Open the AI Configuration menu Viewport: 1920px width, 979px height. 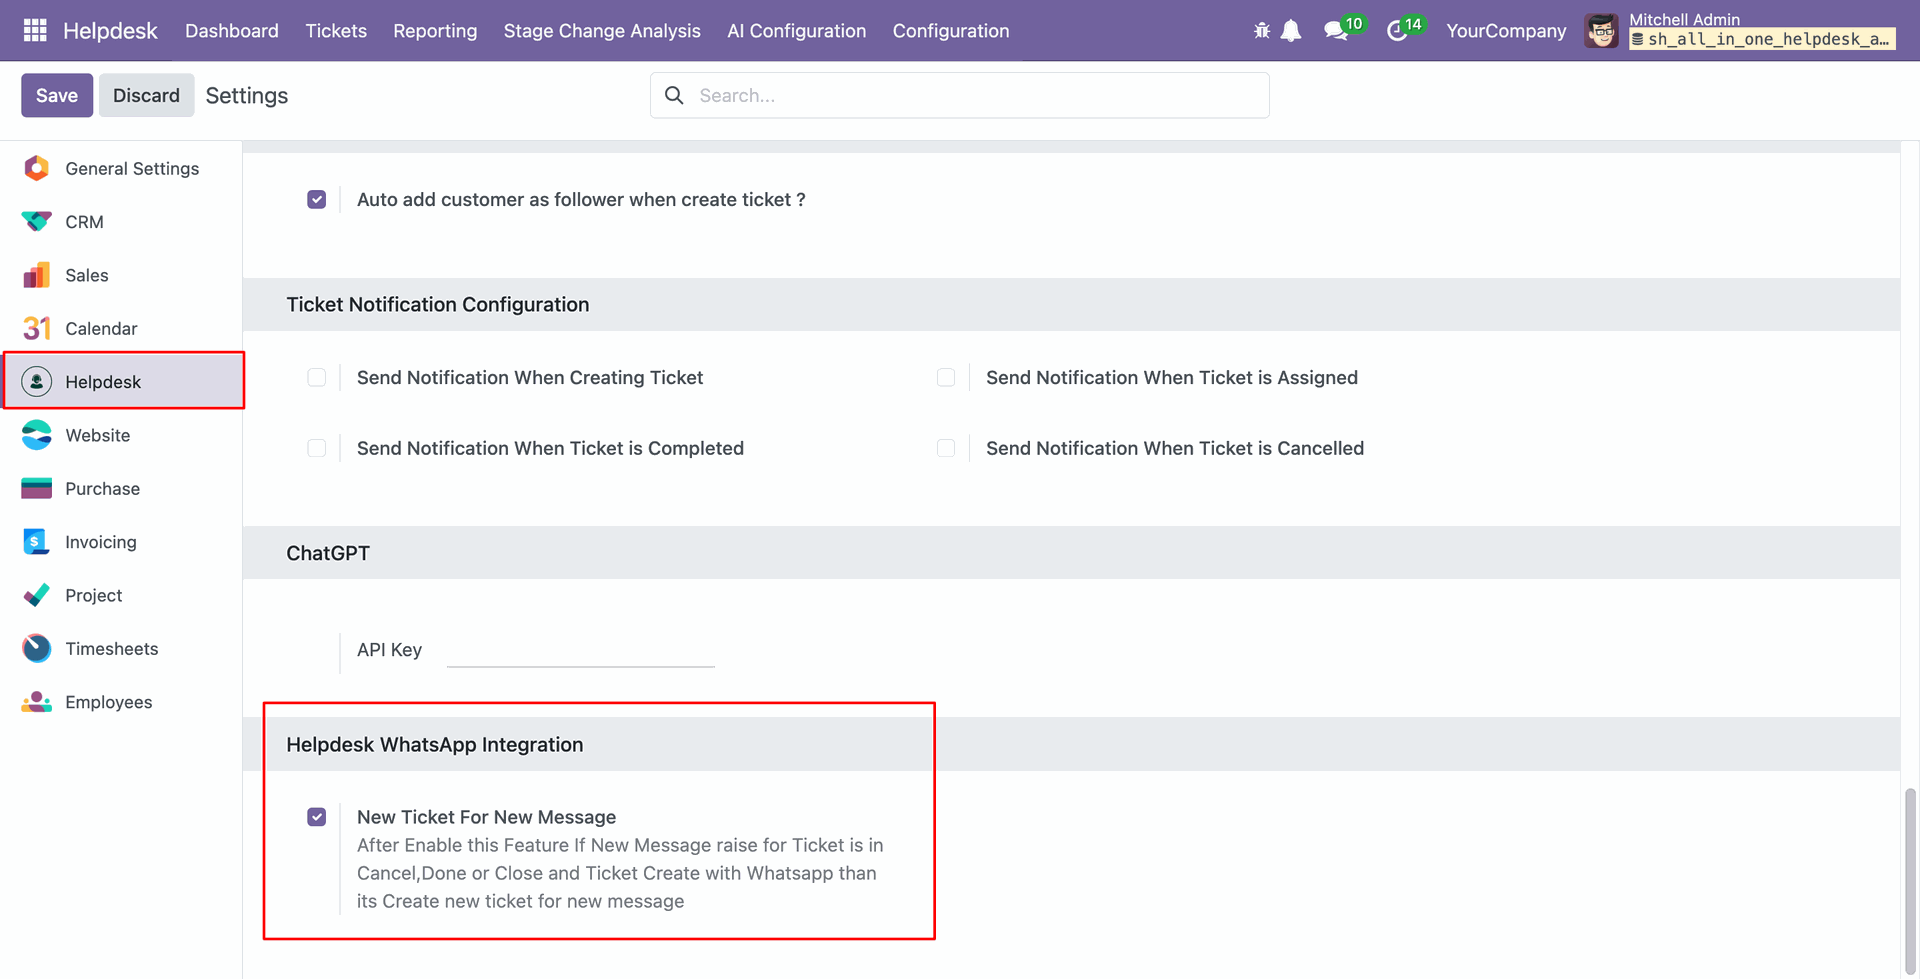[797, 31]
